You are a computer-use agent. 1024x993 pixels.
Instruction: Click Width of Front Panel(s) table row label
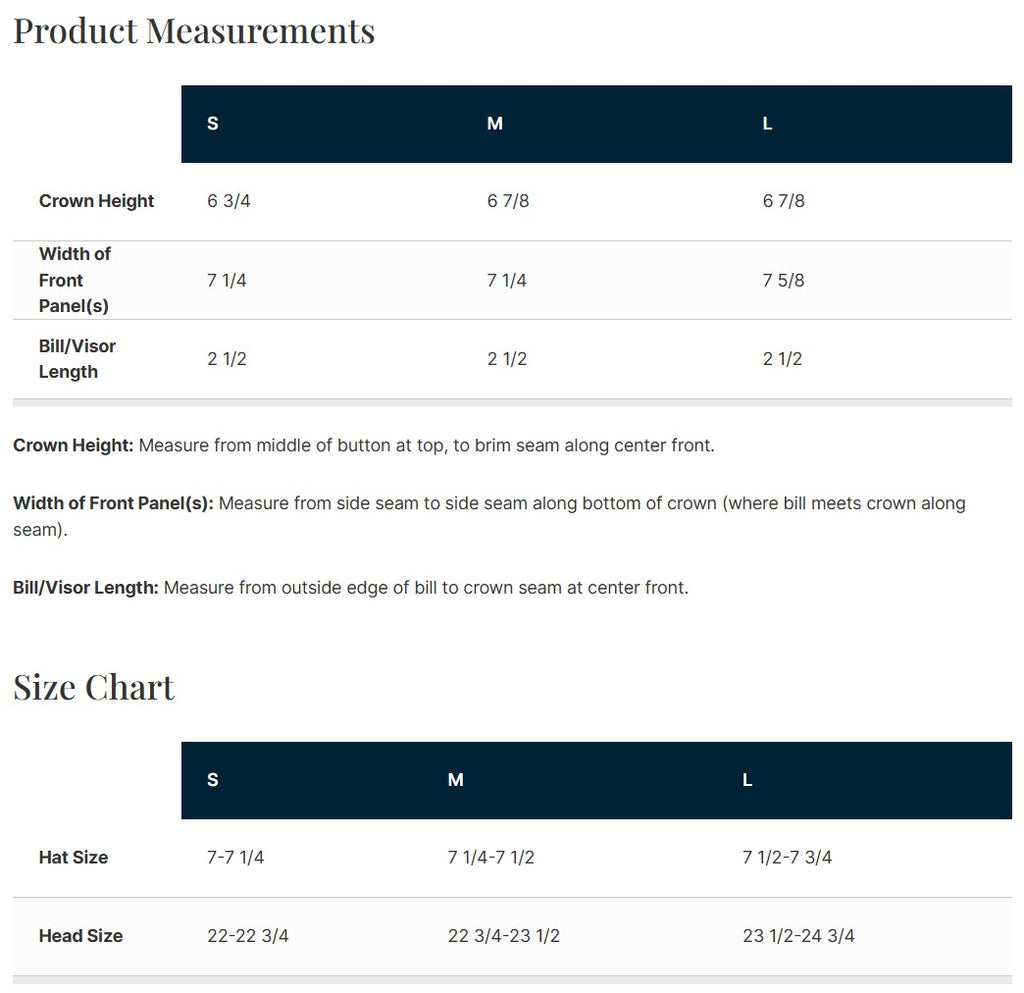[75, 280]
